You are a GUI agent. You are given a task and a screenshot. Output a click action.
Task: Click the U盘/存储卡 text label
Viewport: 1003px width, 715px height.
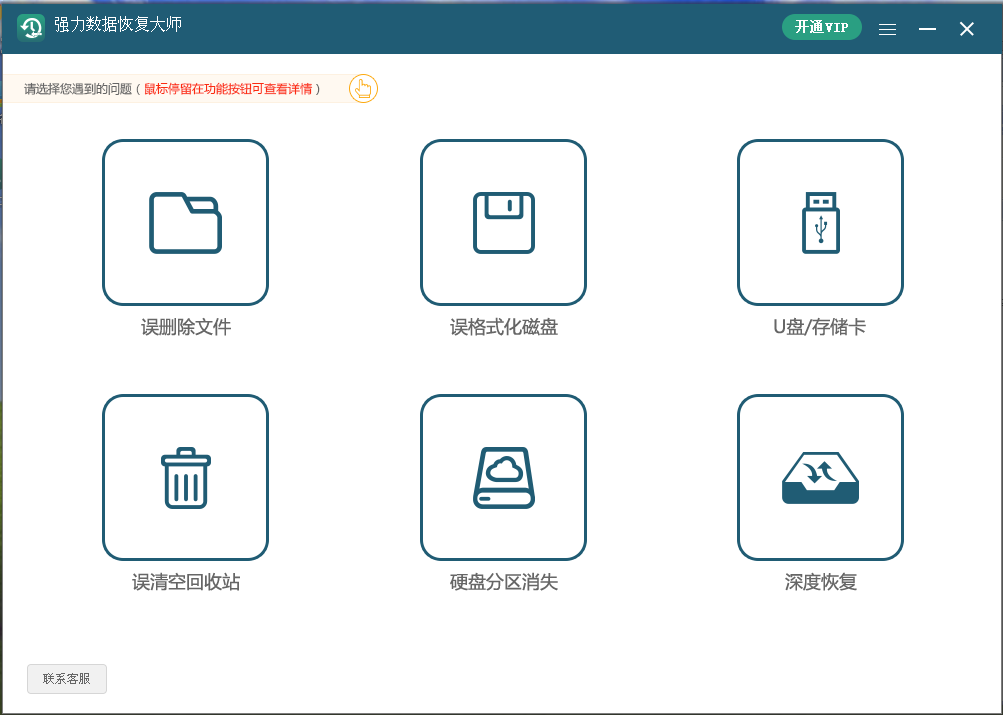click(x=820, y=327)
